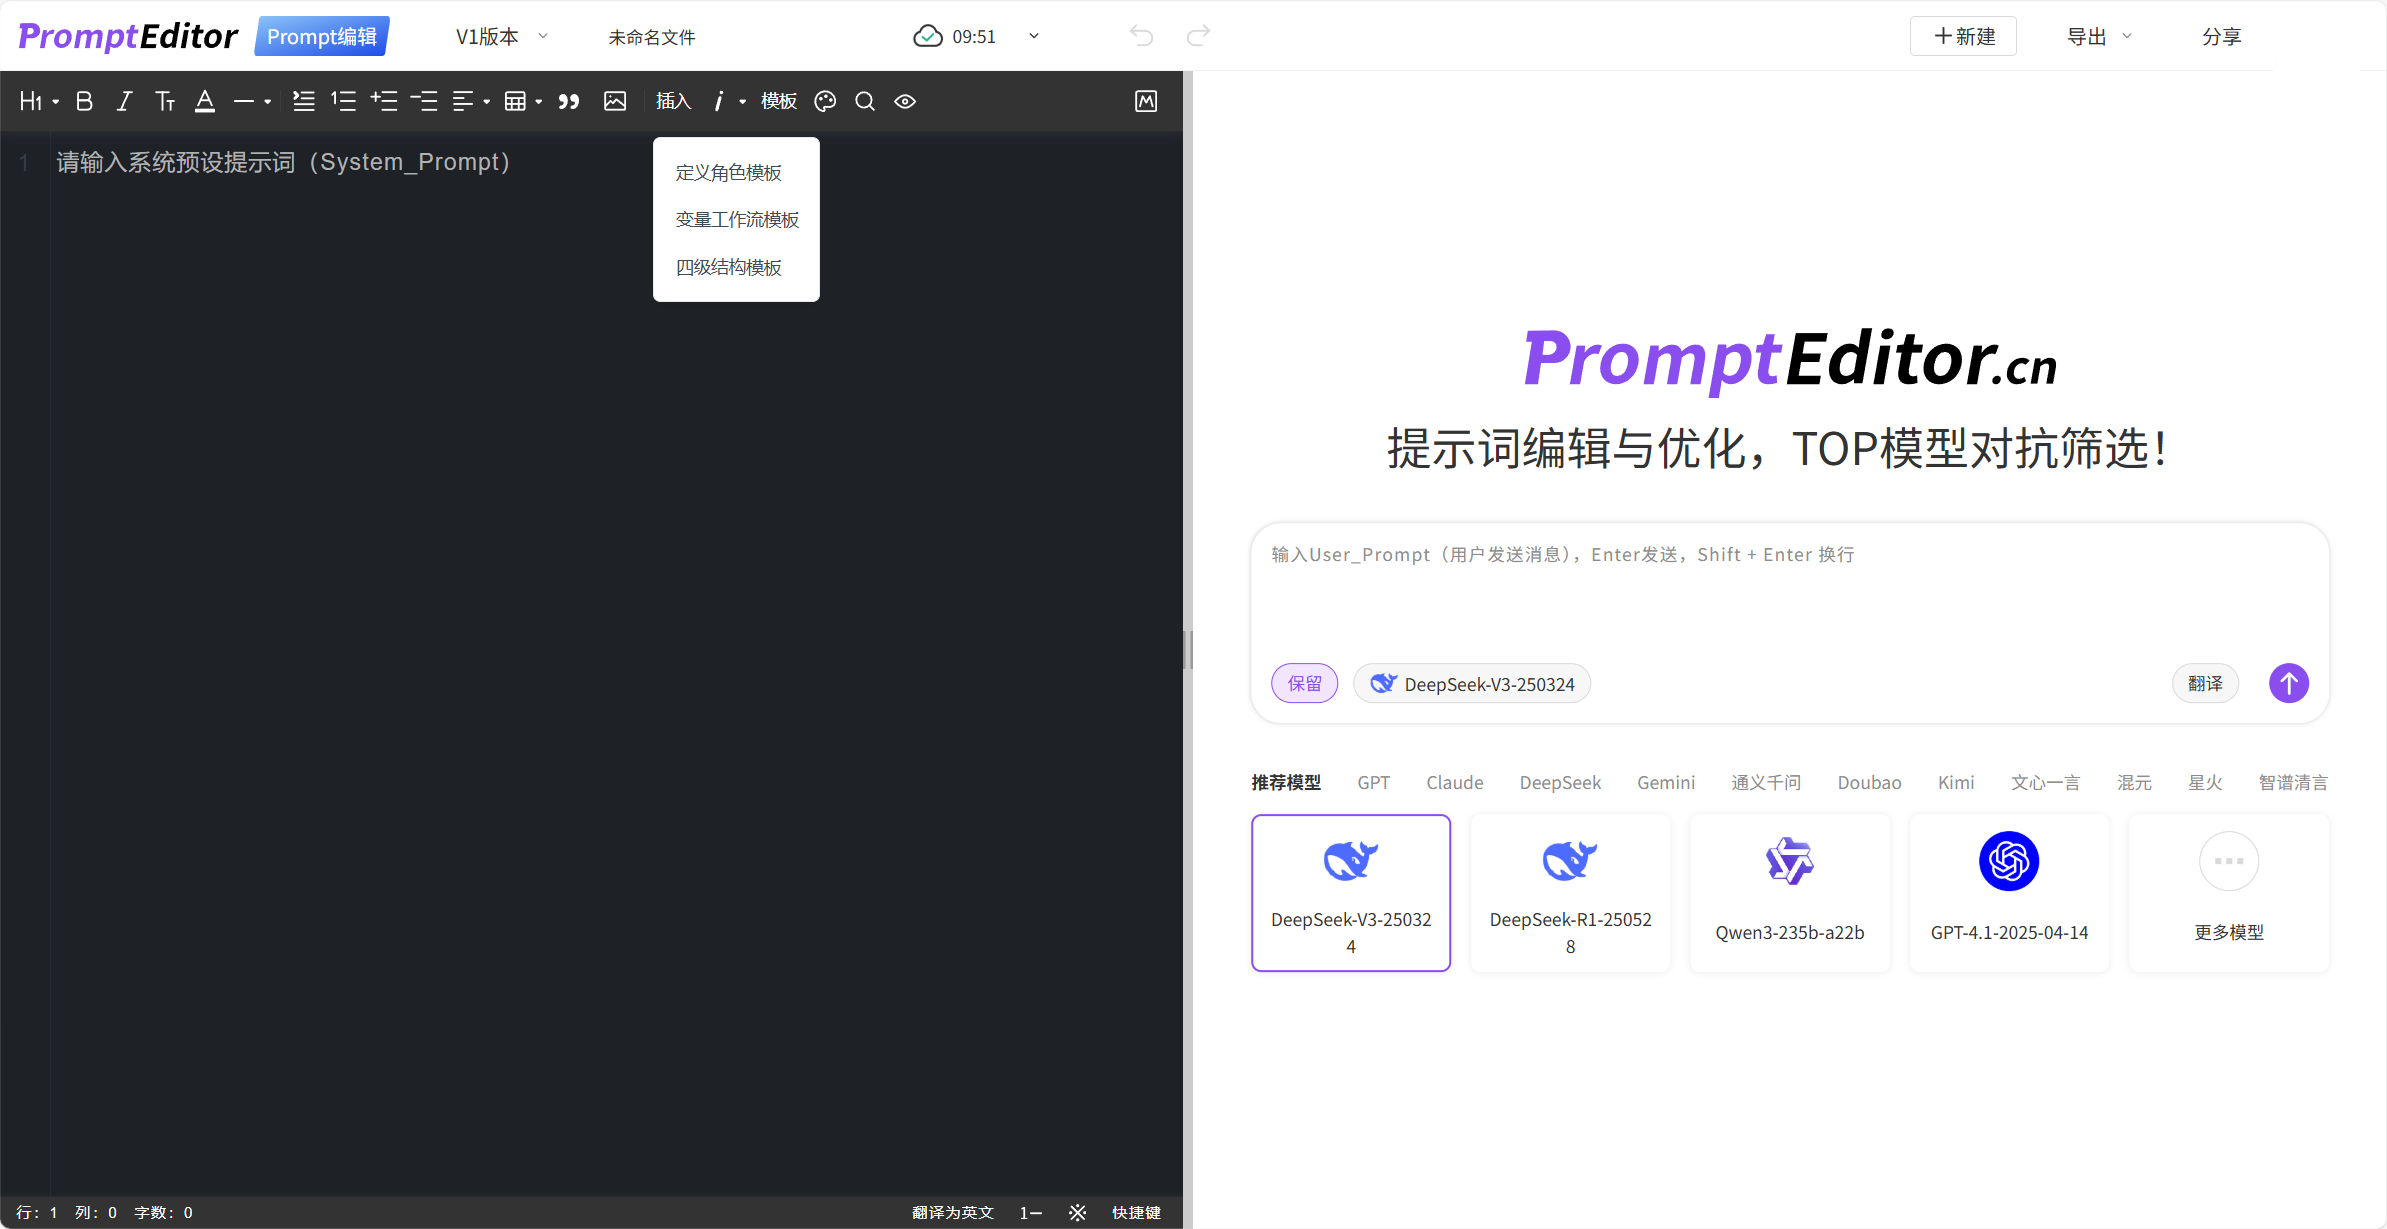Click the blockquote icon
The height and width of the screenshot is (1229, 2387).
569,101
